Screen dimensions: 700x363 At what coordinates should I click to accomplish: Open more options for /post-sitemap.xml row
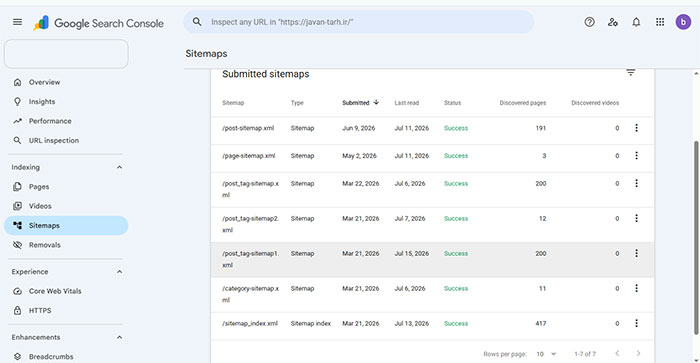(636, 128)
